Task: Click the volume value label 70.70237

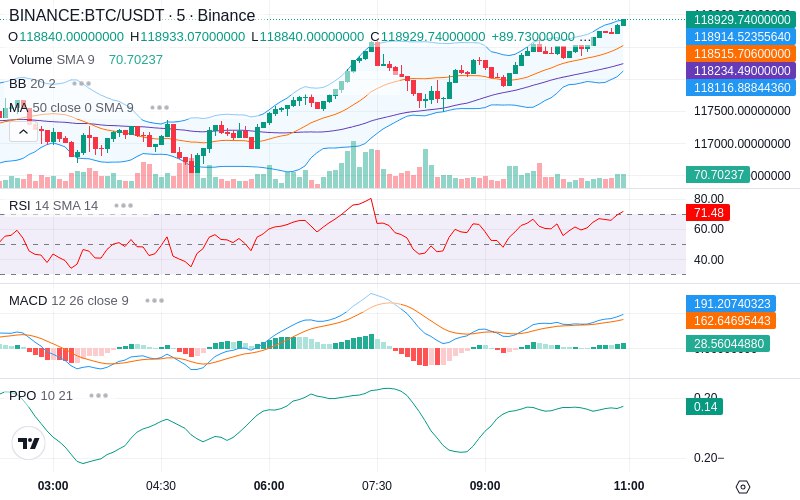Action: click(x=718, y=174)
